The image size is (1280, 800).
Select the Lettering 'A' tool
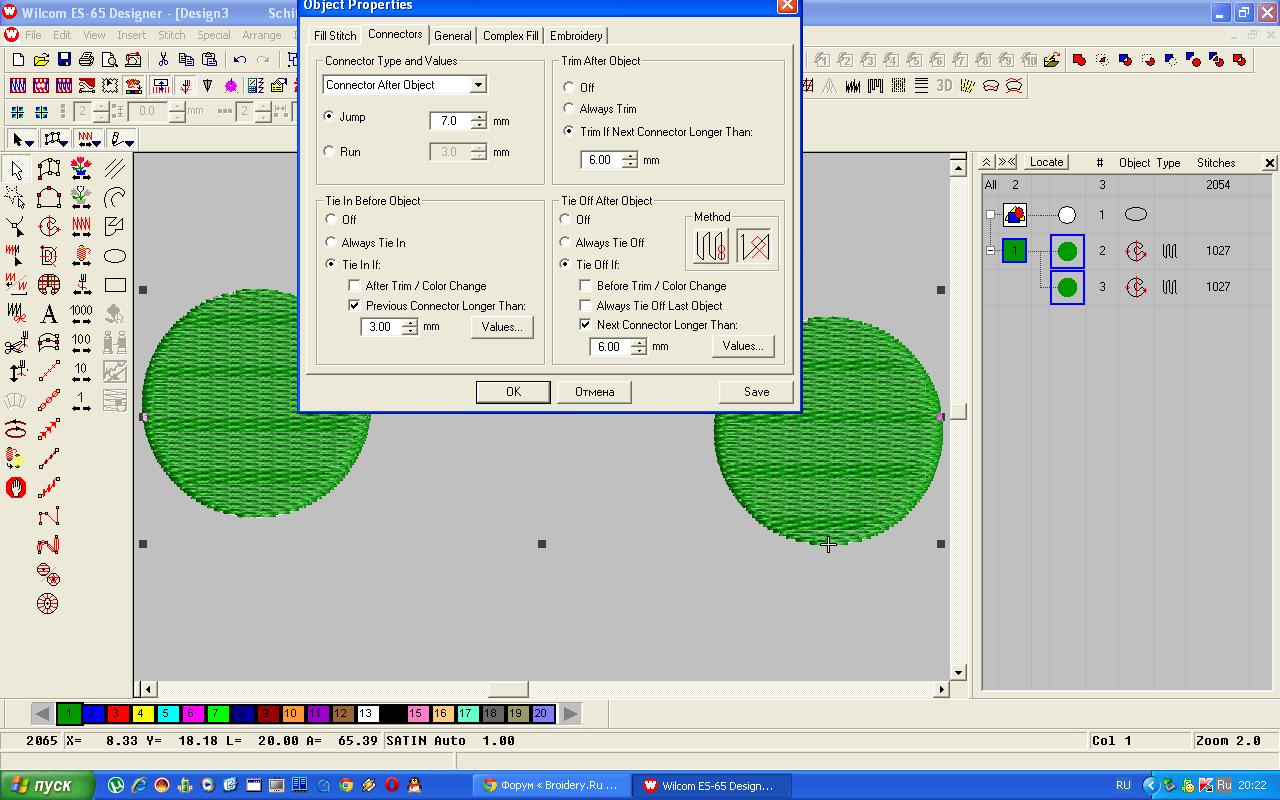pos(49,314)
